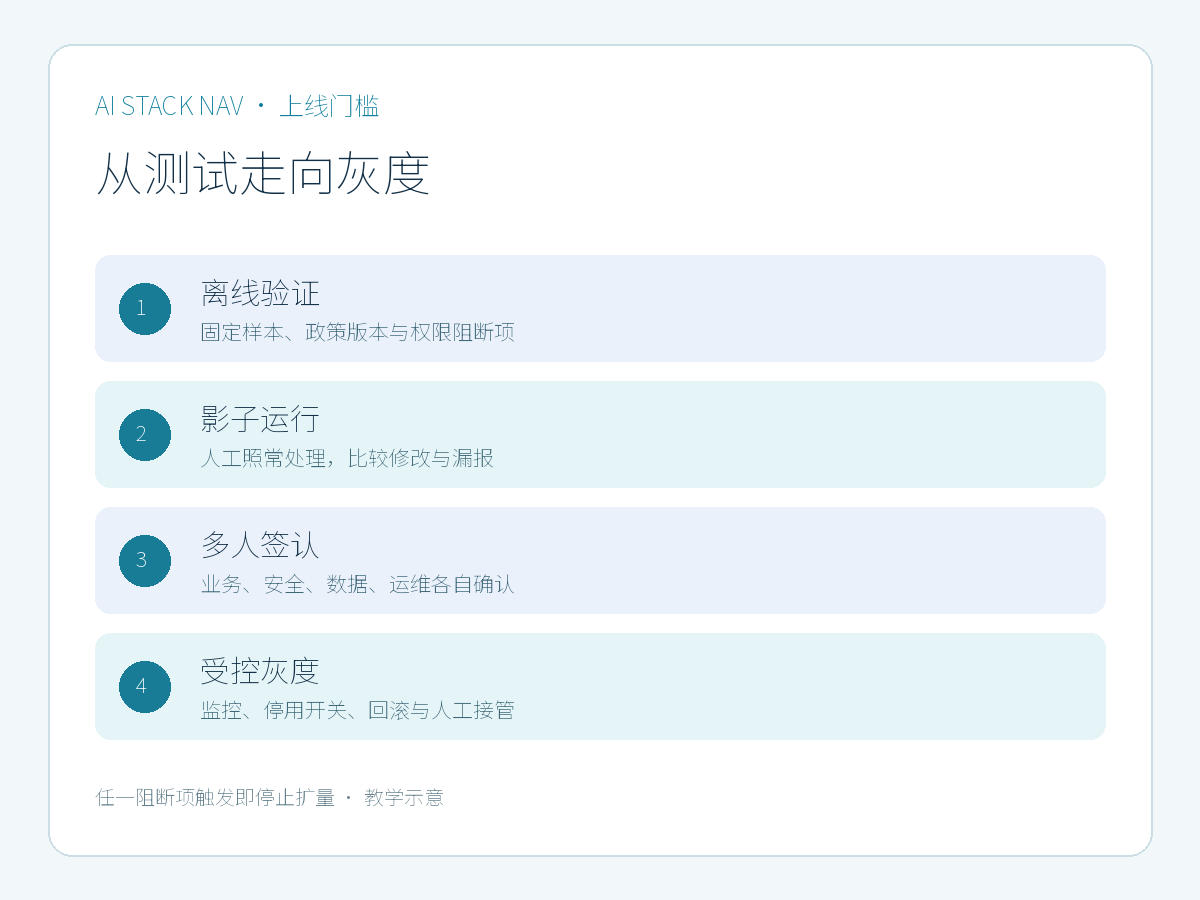Click the 上线门槛 header label
1200x900 pixels.
click(x=329, y=106)
